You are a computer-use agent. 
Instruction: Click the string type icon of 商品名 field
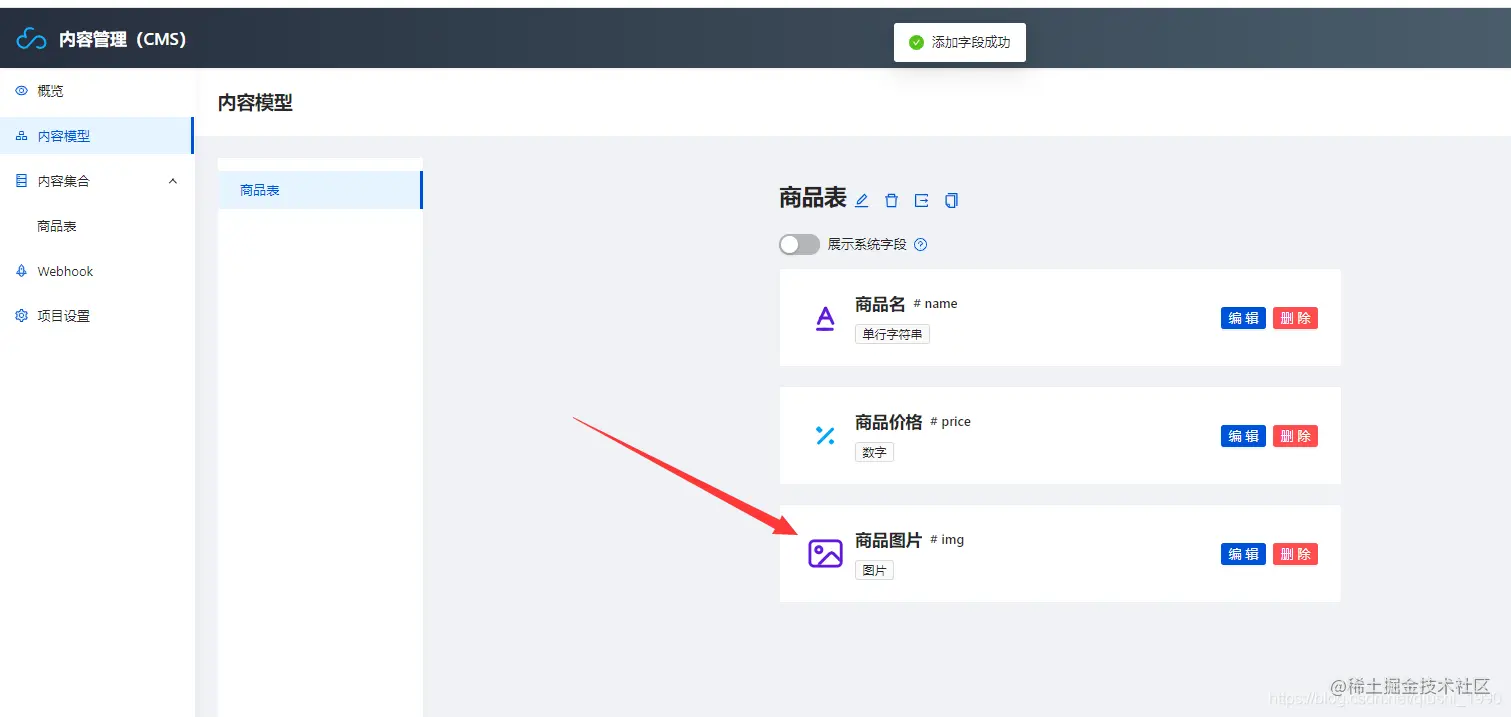[x=825, y=318]
